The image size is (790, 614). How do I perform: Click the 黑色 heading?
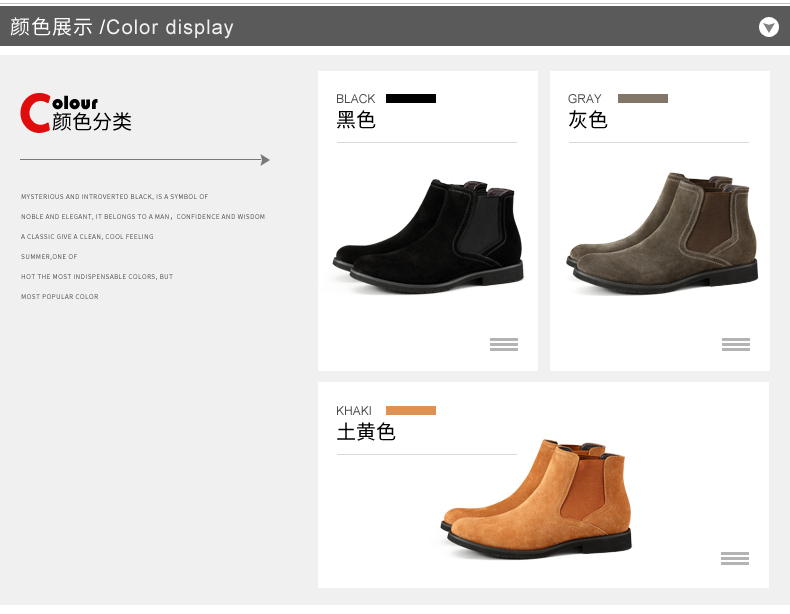pos(356,121)
